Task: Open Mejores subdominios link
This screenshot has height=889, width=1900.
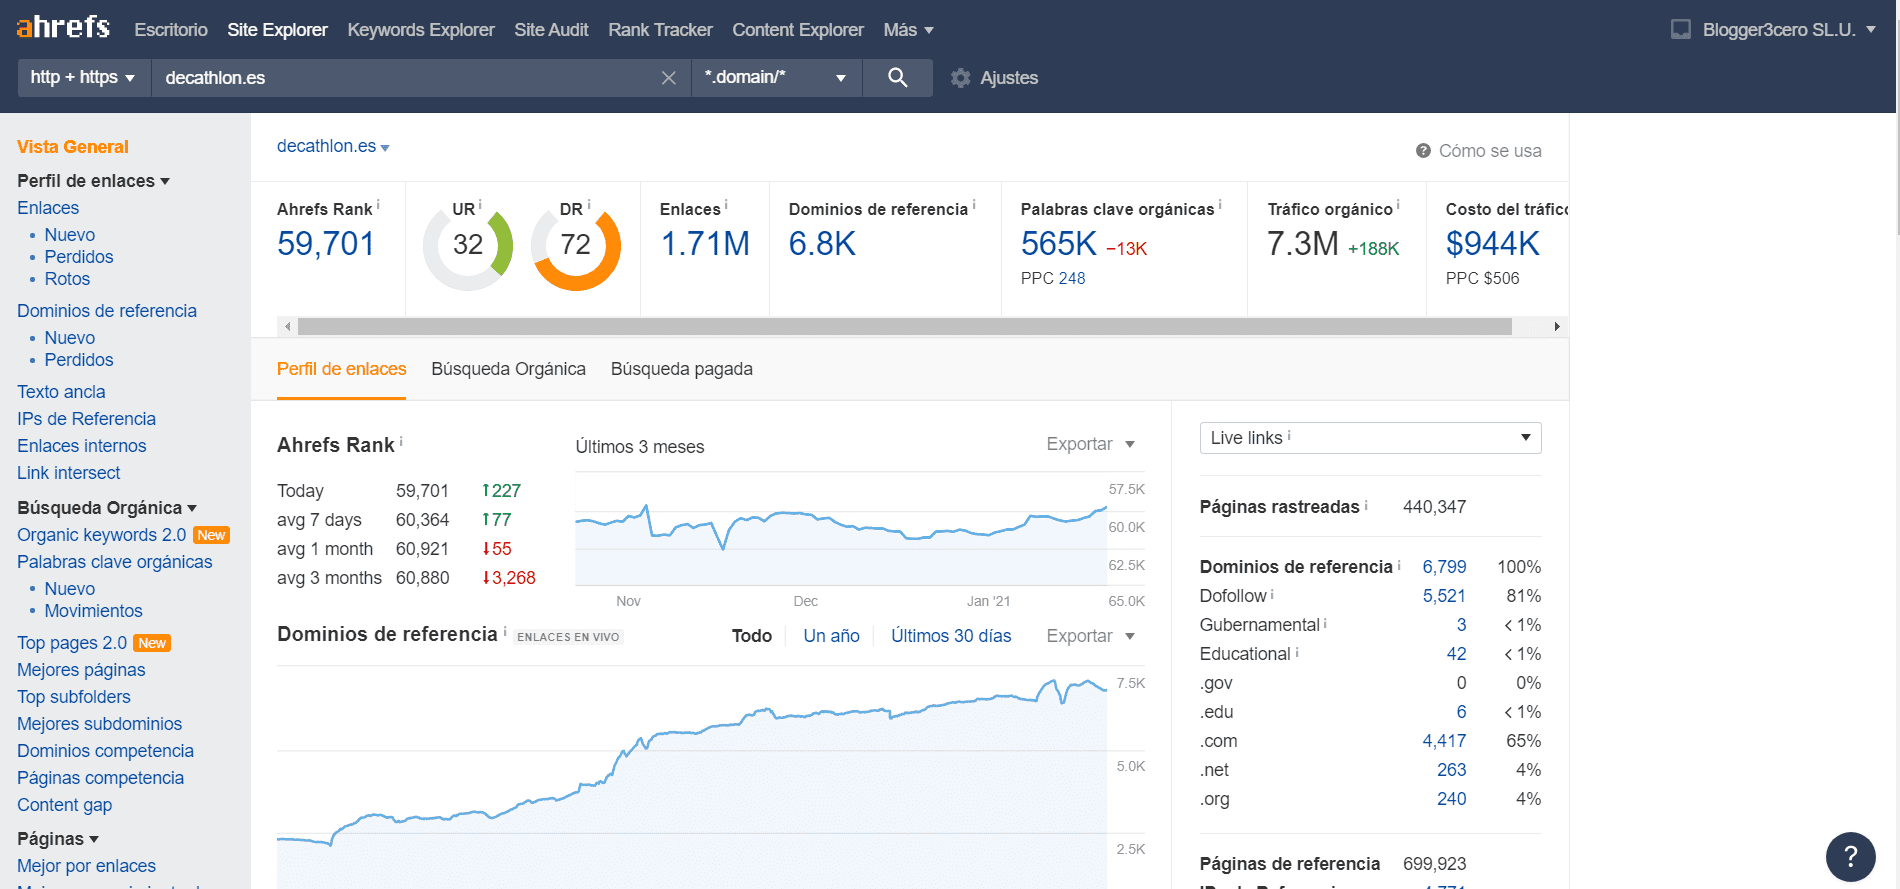Action: tap(99, 724)
